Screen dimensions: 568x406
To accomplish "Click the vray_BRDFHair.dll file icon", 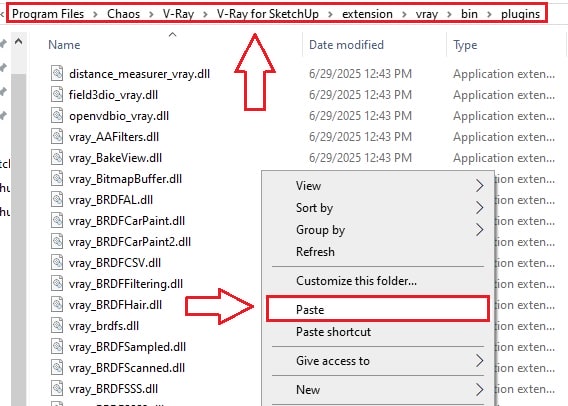I will tap(57, 305).
